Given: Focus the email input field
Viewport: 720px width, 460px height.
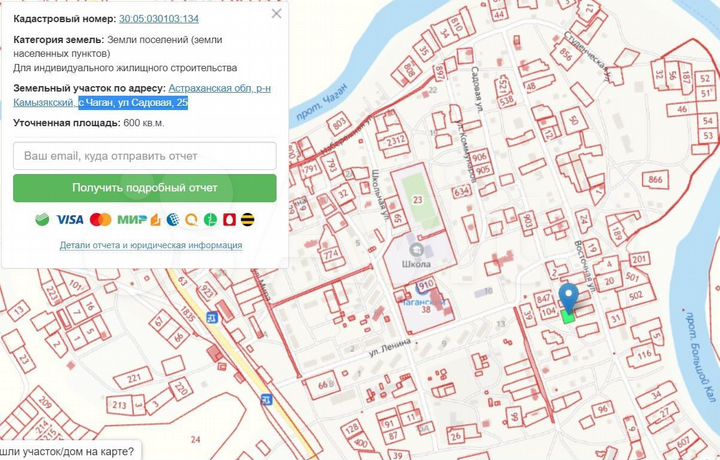Looking at the screenshot, I should (x=145, y=156).
